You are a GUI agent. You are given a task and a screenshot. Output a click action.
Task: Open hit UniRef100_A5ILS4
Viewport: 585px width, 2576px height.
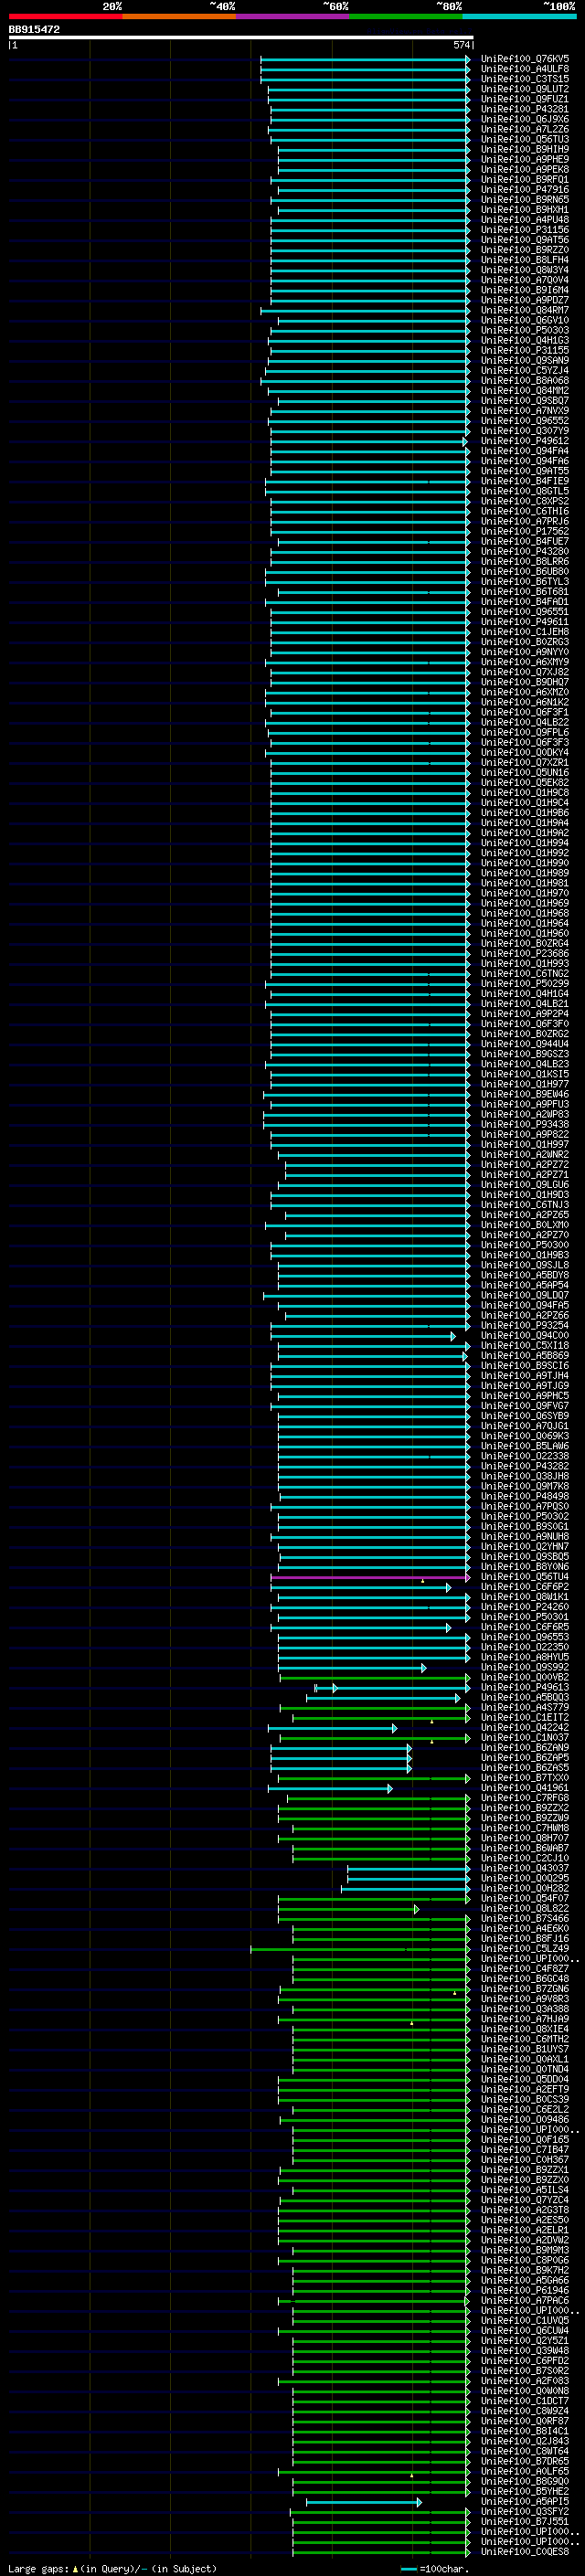pyautogui.click(x=525, y=2189)
